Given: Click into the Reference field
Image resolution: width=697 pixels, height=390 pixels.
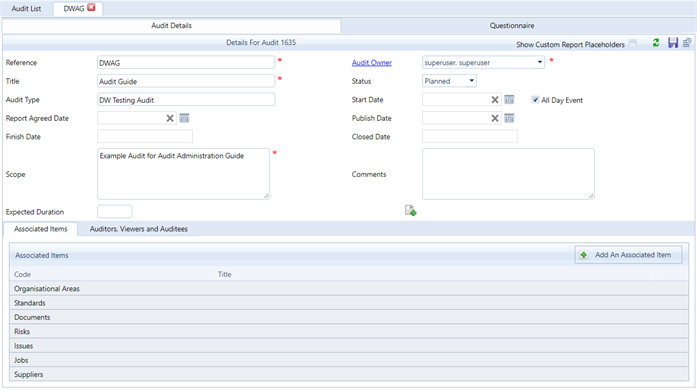Looking at the screenshot, I should (186, 63).
